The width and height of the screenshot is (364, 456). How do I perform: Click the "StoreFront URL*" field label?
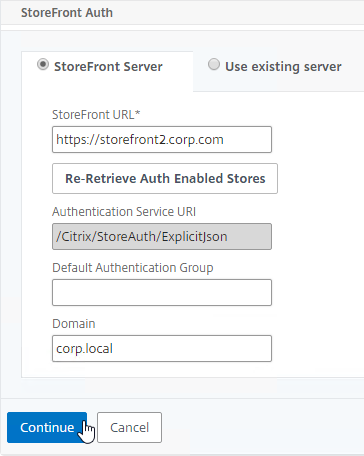pyautogui.click(x=96, y=115)
